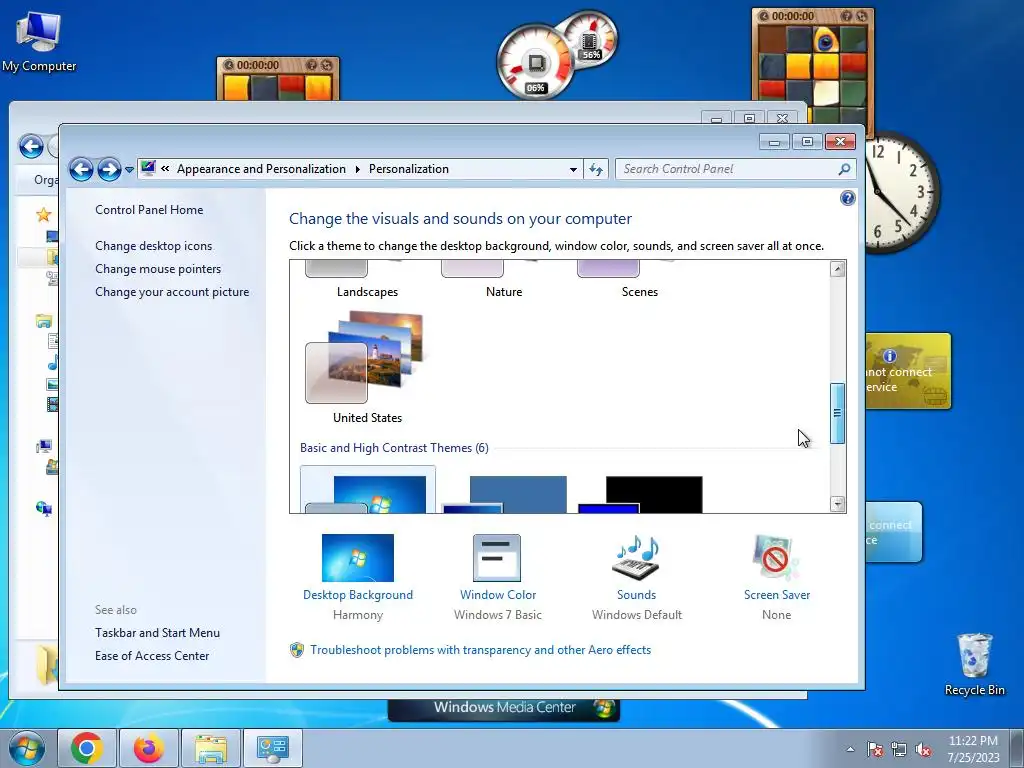Click muted volume tray icon
The height and width of the screenshot is (768, 1024).
923,749
